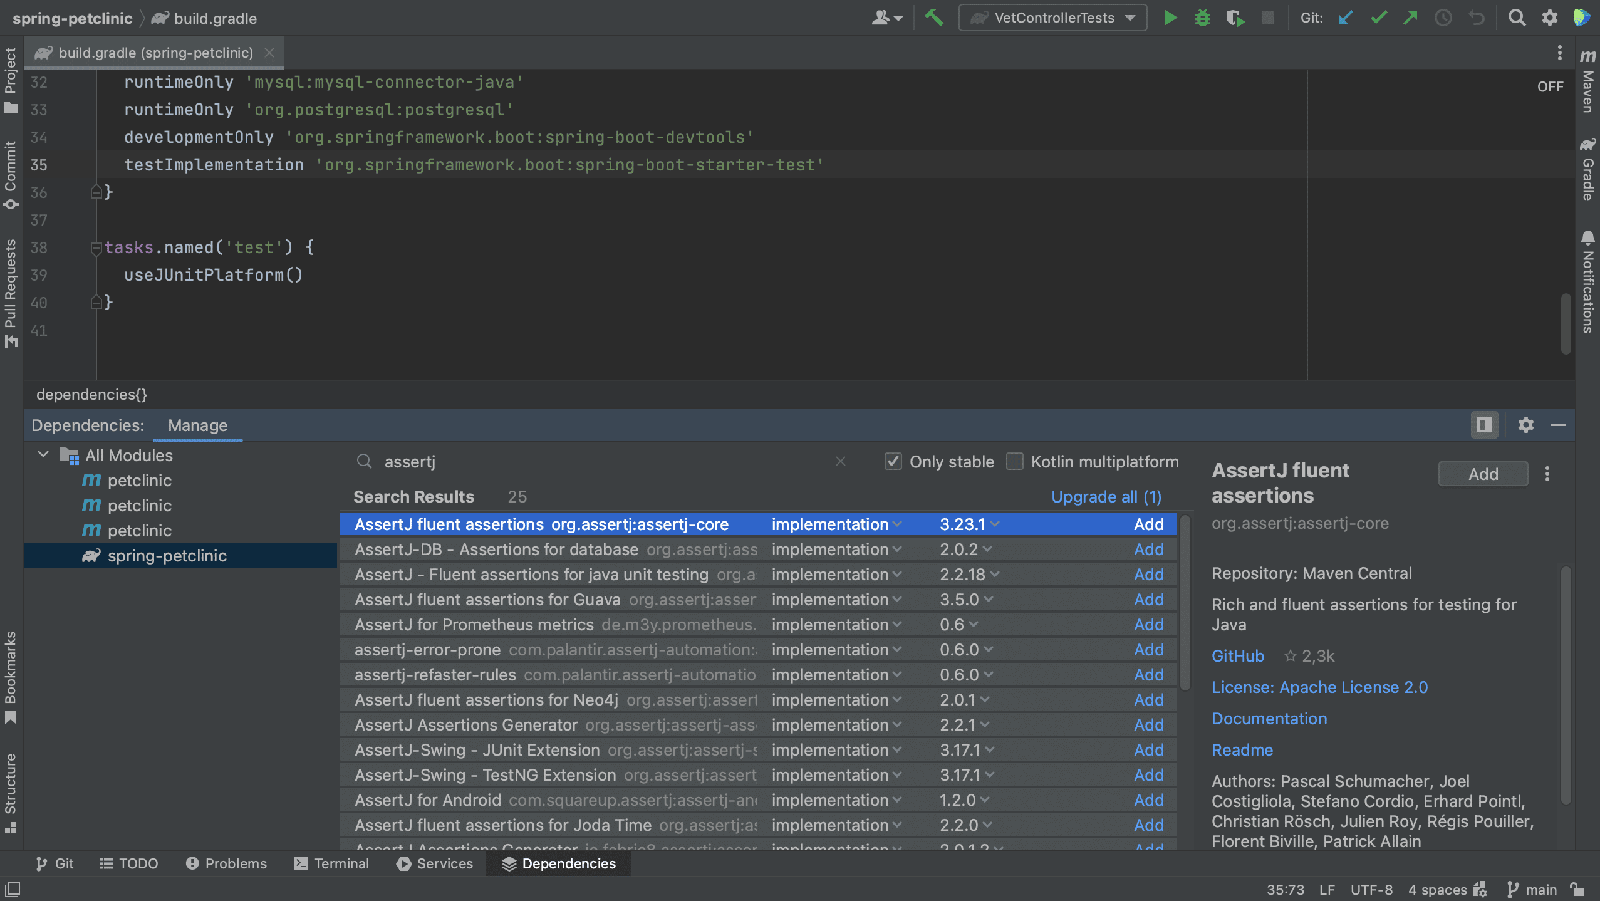This screenshot has height=901, width=1600.
Task: Open the Structure tool window
Action: point(11,793)
